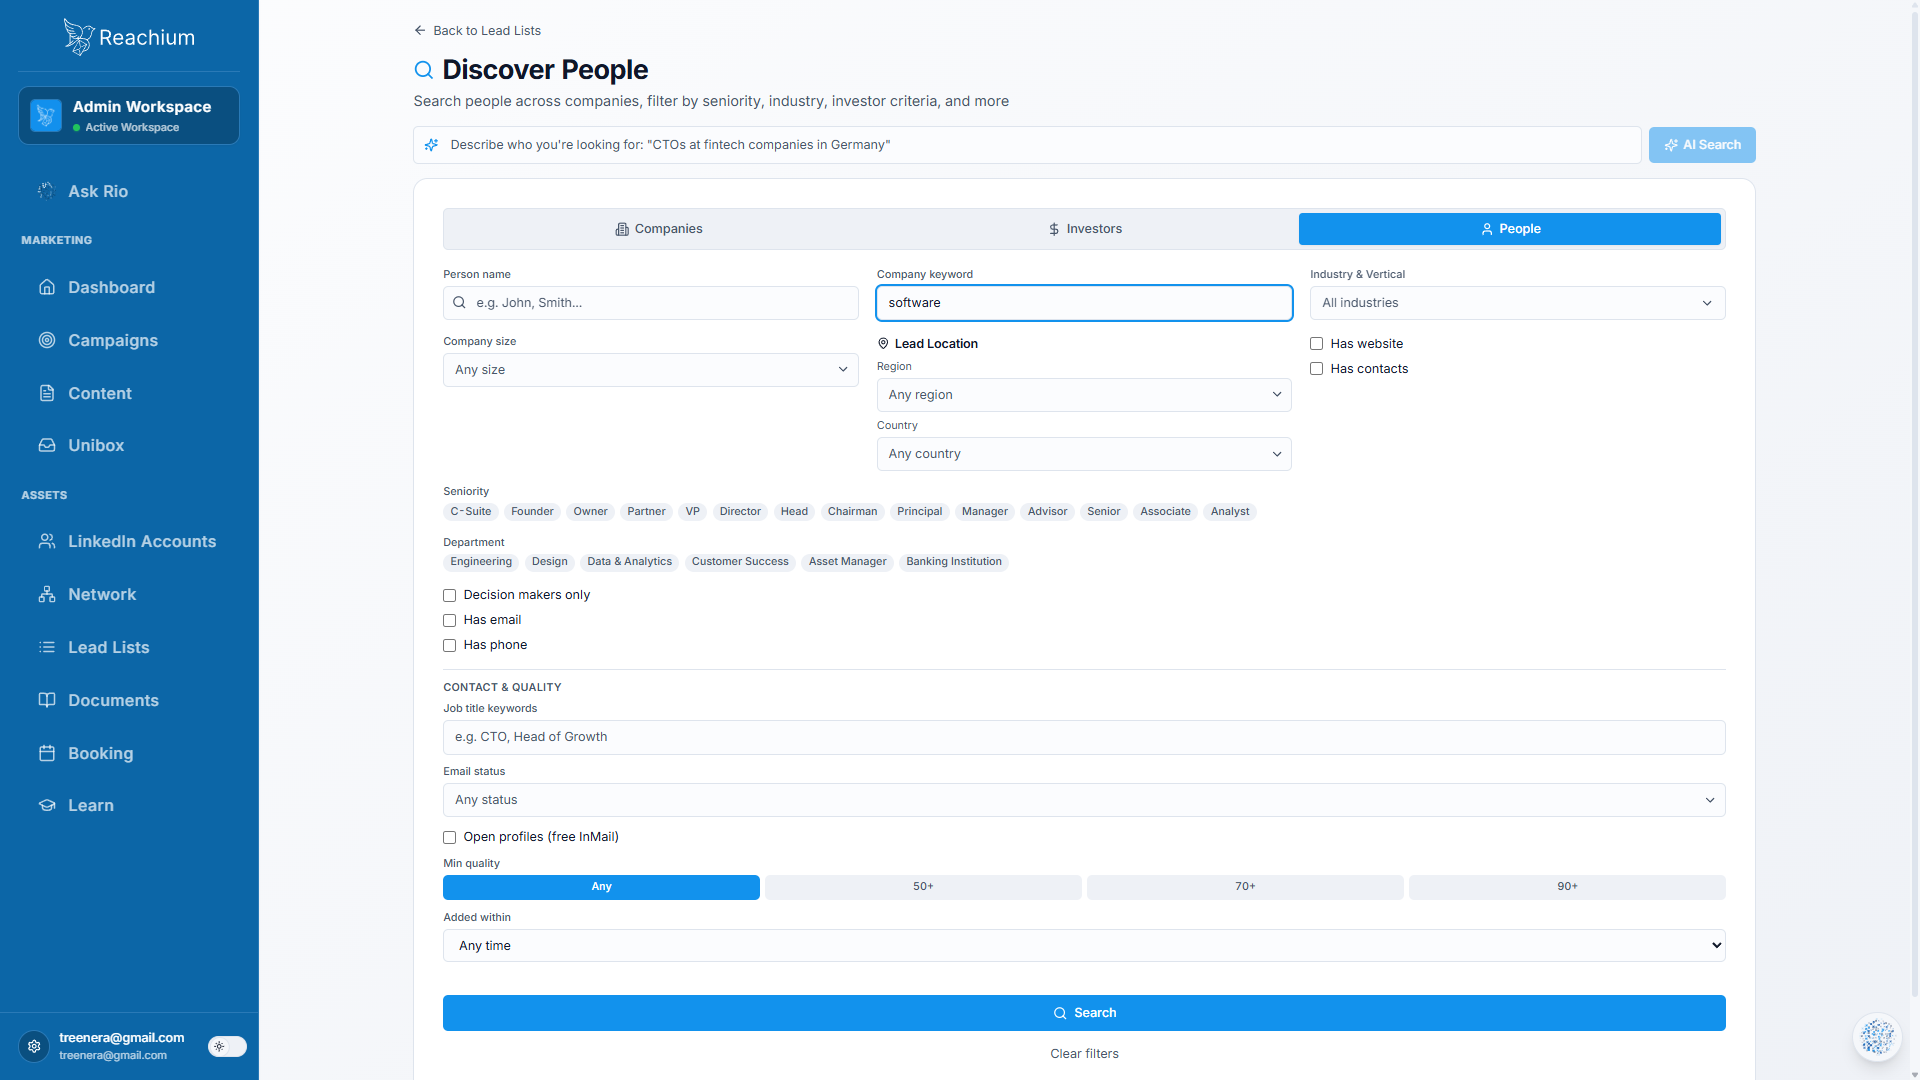Select the C-Suite seniority chip
This screenshot has width=1920, height=1080.
[x=471, y=512]
